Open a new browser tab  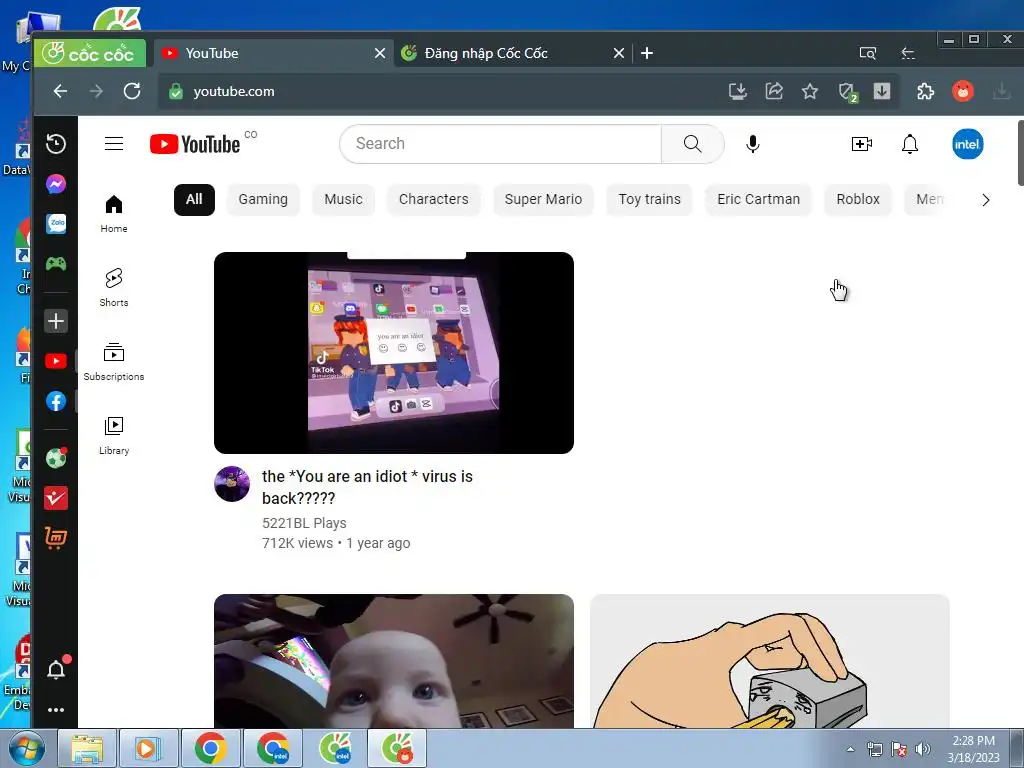(647, 53)
